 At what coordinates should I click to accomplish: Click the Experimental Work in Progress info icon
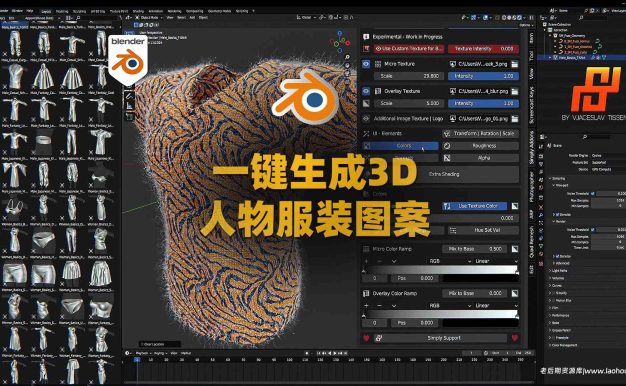click(x=366, y=37)
